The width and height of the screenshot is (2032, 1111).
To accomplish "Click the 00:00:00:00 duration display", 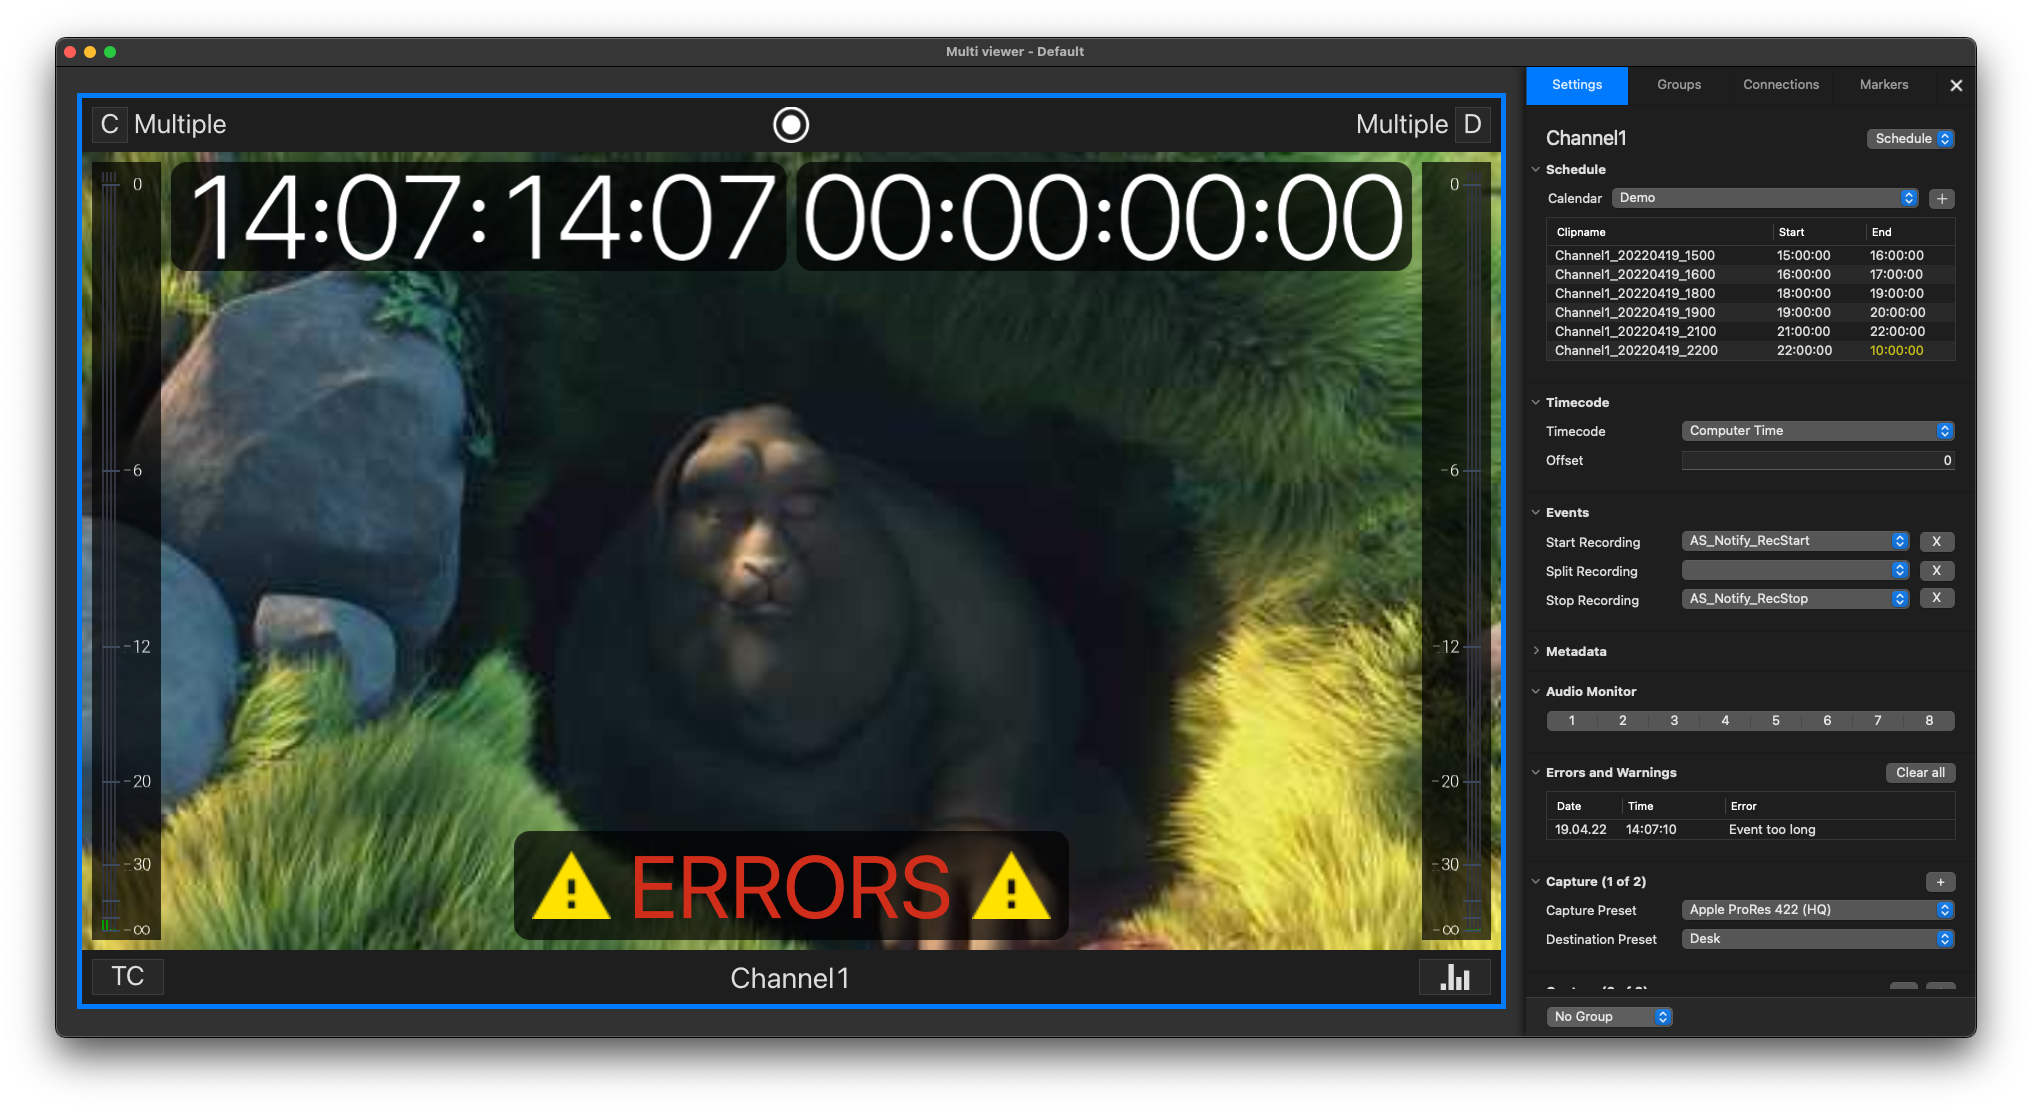I will [x=1103, y=217].
